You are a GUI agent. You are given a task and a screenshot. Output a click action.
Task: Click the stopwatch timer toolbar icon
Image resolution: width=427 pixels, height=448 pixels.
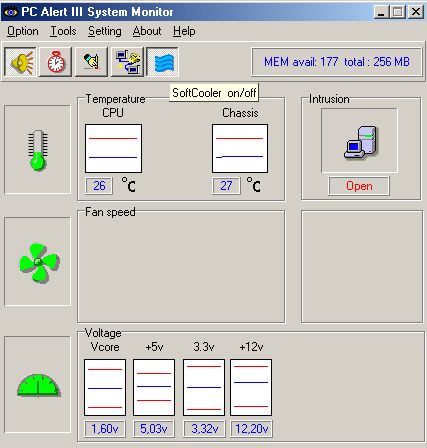pyautogui.click(x=56, y=62)
